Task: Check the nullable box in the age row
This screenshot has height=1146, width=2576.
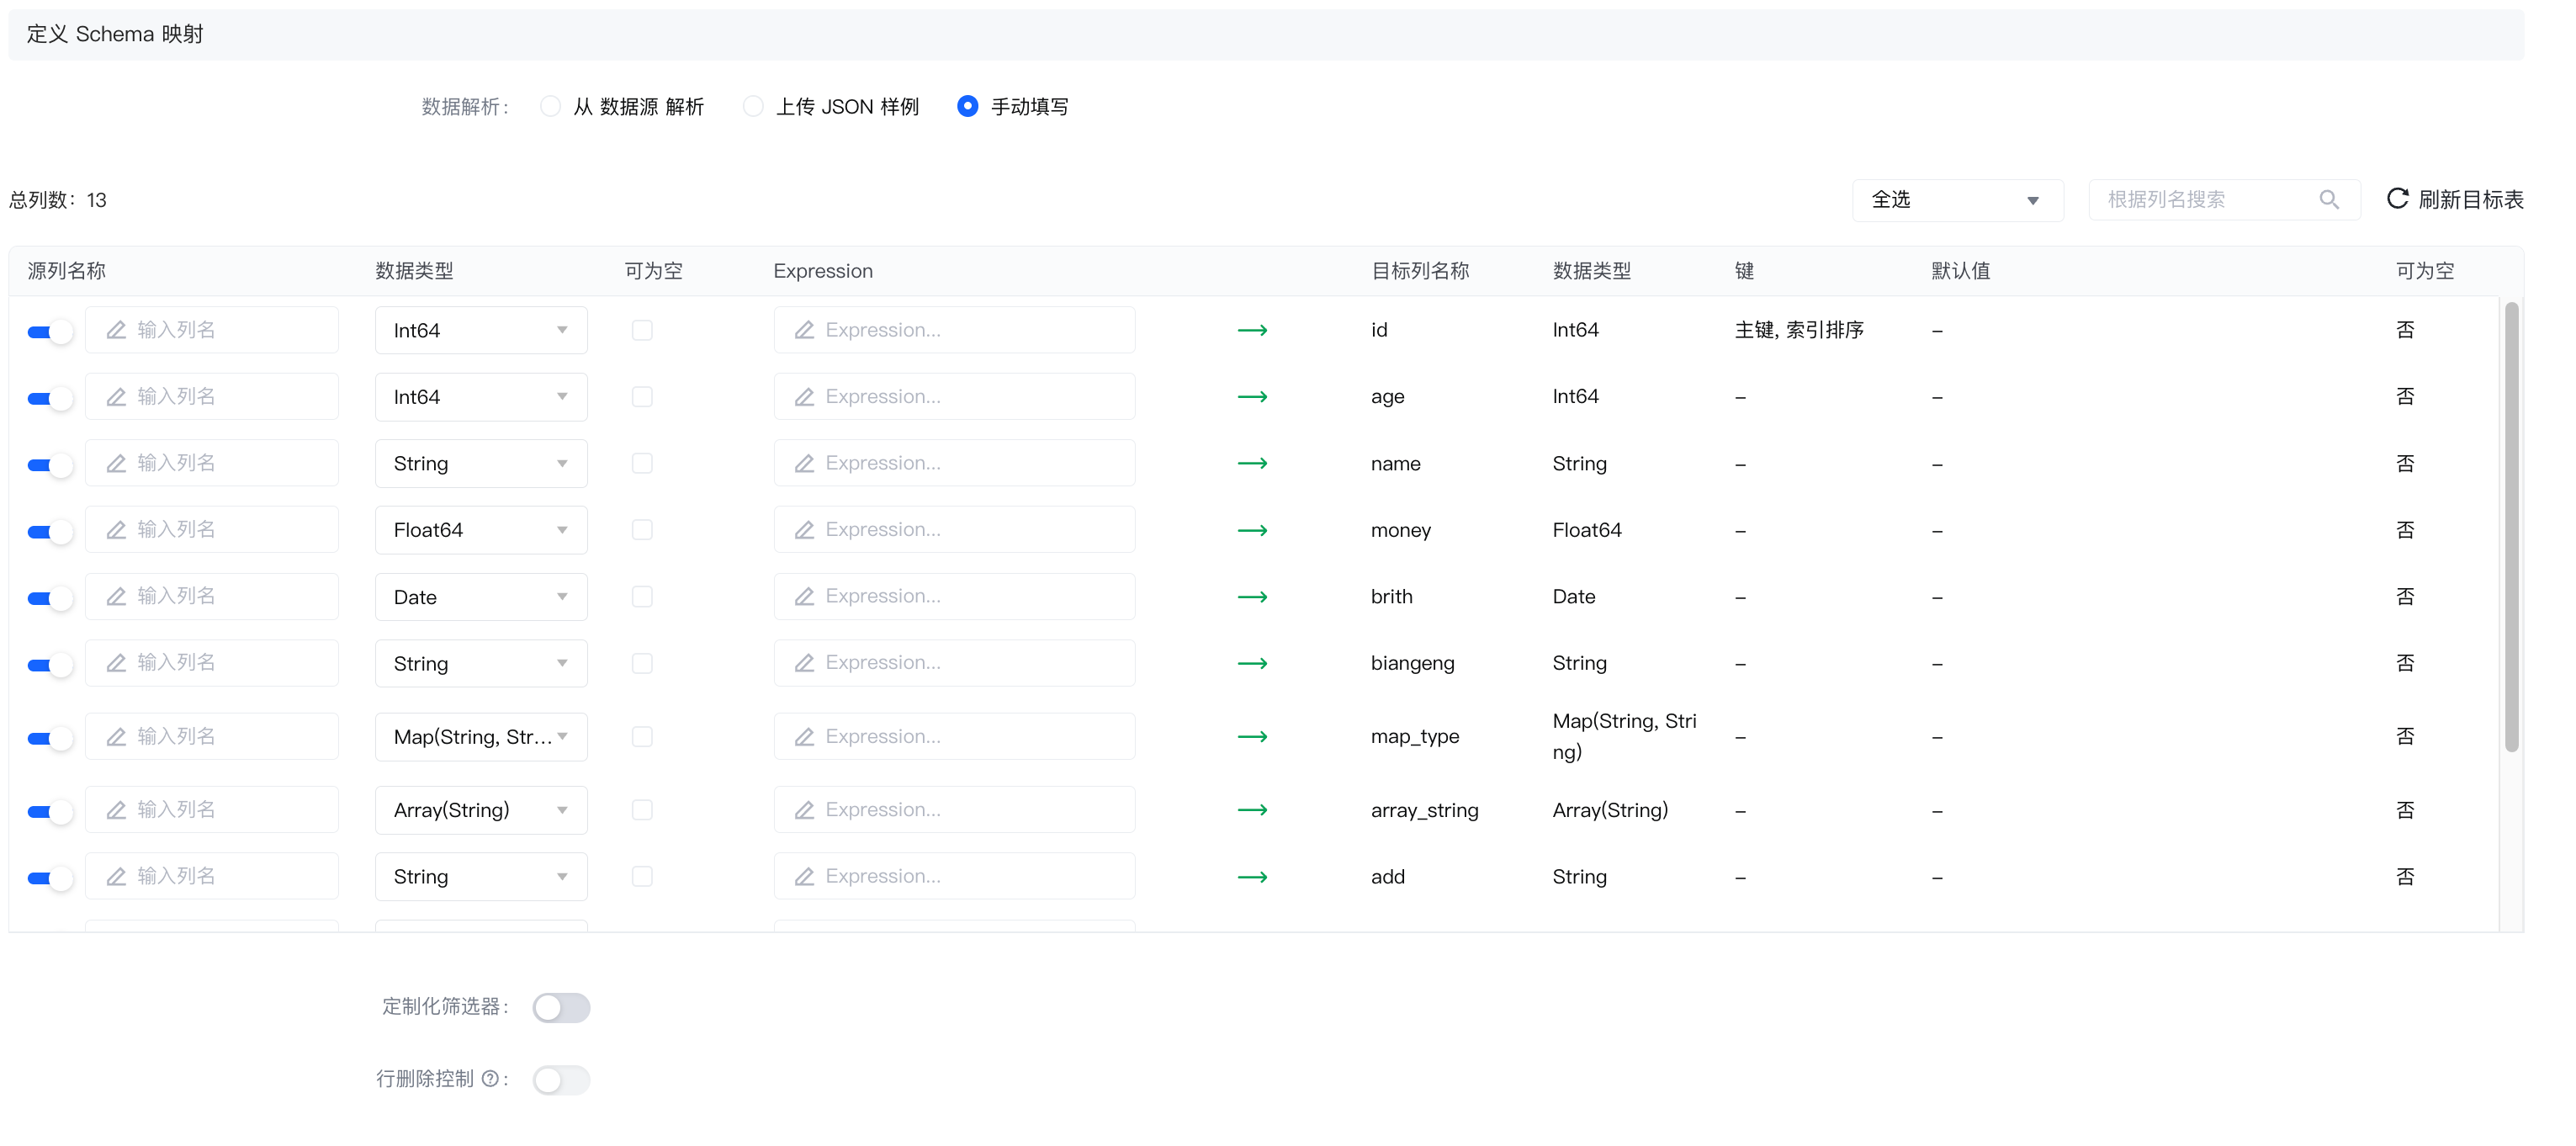Action: 642,397
